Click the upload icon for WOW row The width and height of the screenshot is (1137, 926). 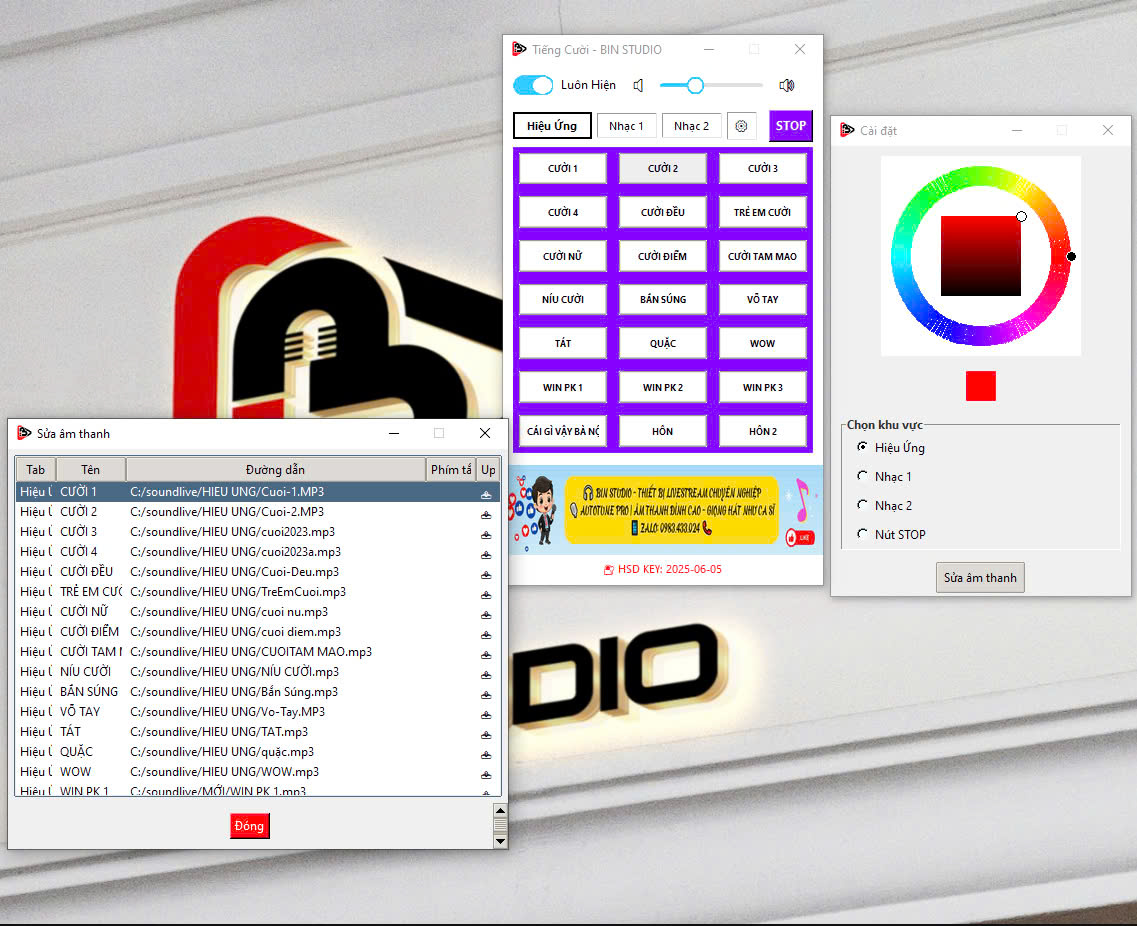(x=486, y=773)
